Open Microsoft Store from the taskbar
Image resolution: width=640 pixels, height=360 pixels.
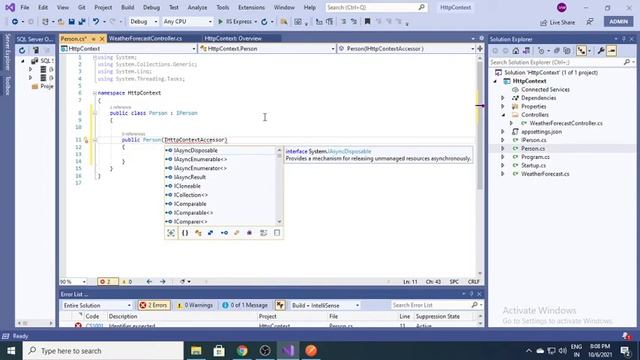pos(219,351)
